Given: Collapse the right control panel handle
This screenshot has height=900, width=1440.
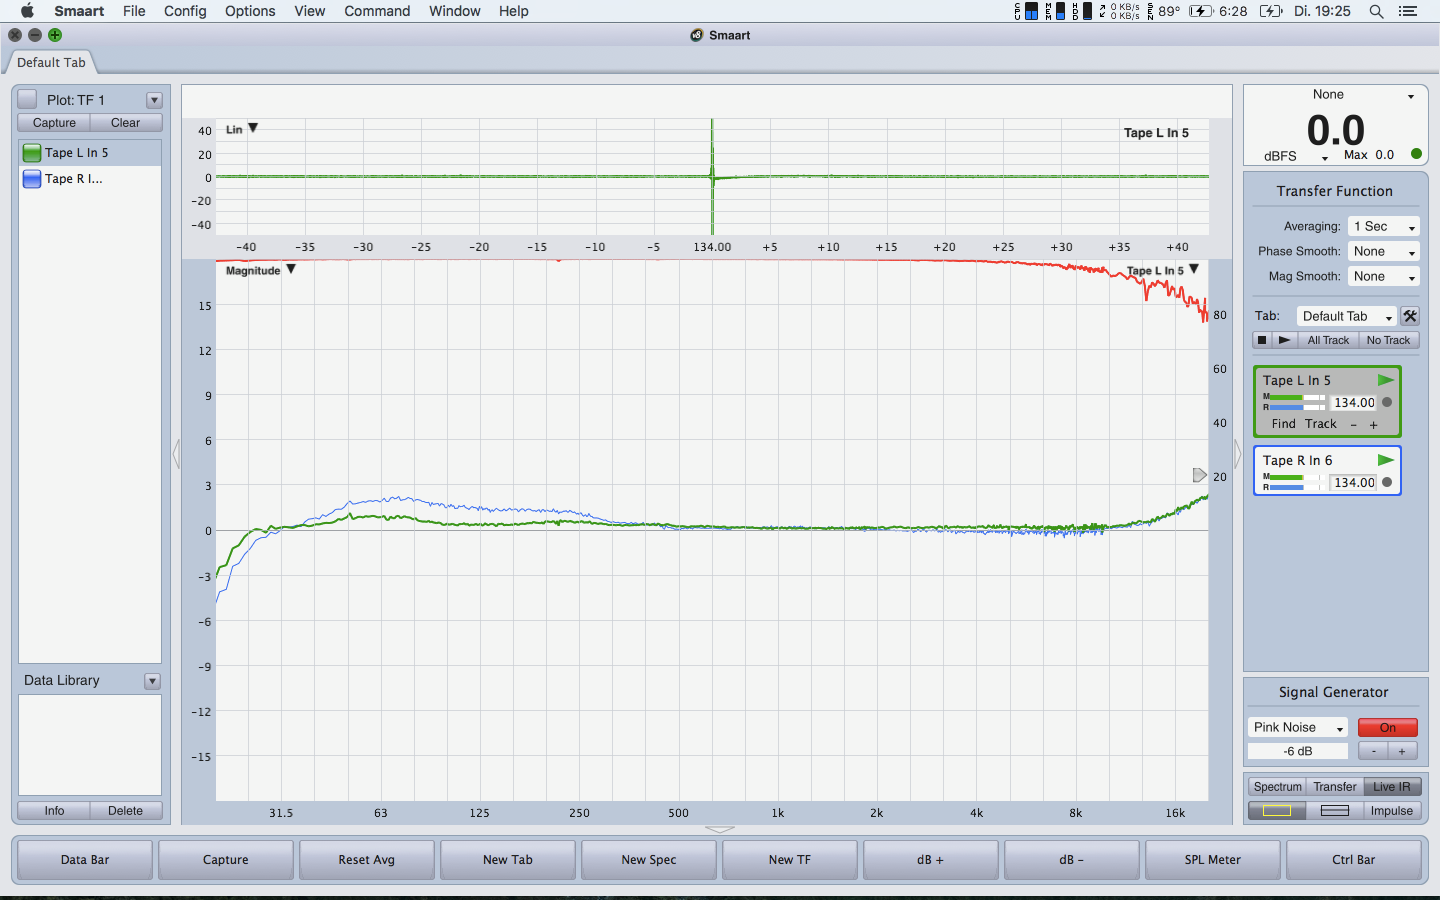Looking at the screenshot, I should pyautogui.click(x=1237, y=454).
